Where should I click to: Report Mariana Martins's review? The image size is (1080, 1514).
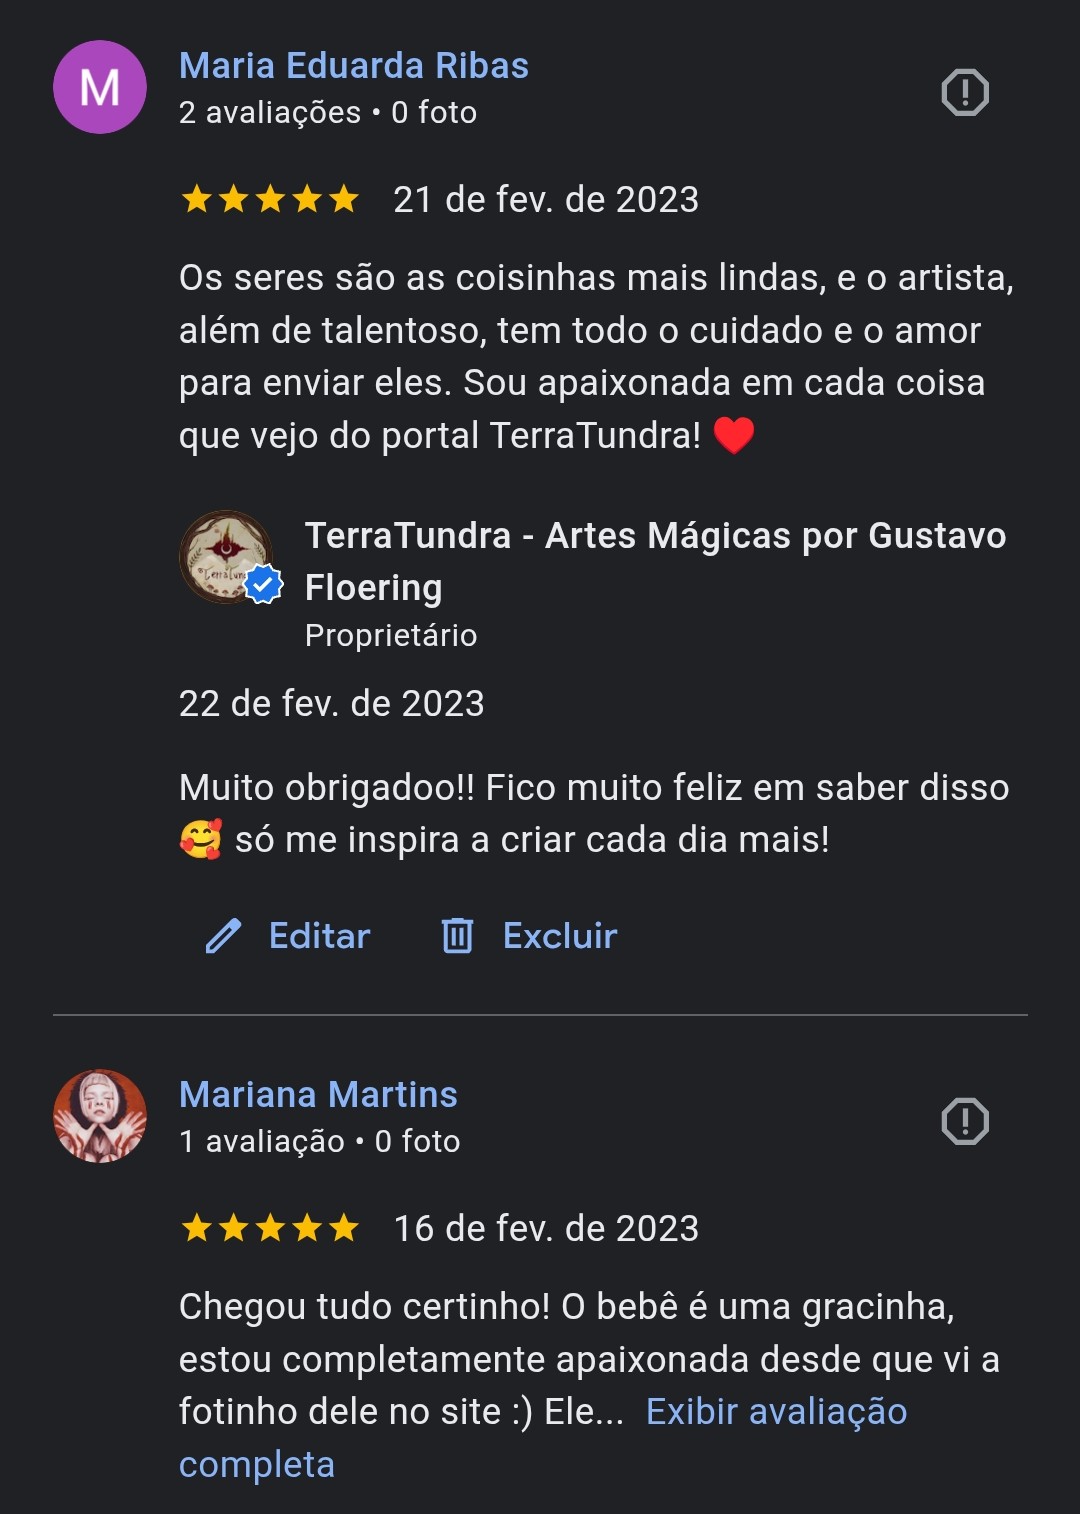click(x=965, y=1121)
